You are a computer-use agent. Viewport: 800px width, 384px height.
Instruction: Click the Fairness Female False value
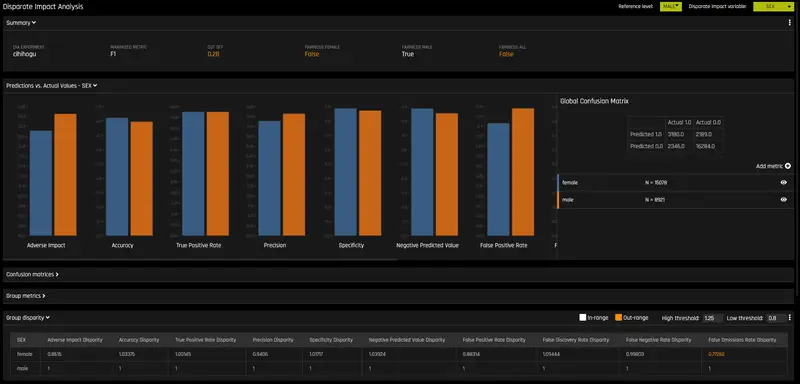(x=312, y=54)
